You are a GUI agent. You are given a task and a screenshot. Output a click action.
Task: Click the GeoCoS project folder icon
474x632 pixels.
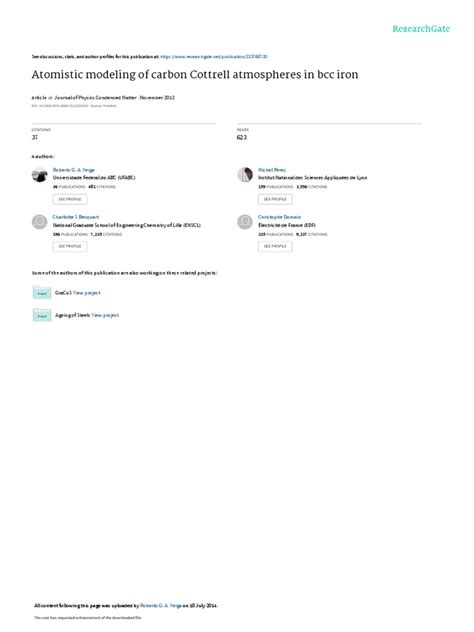[42, 292]
